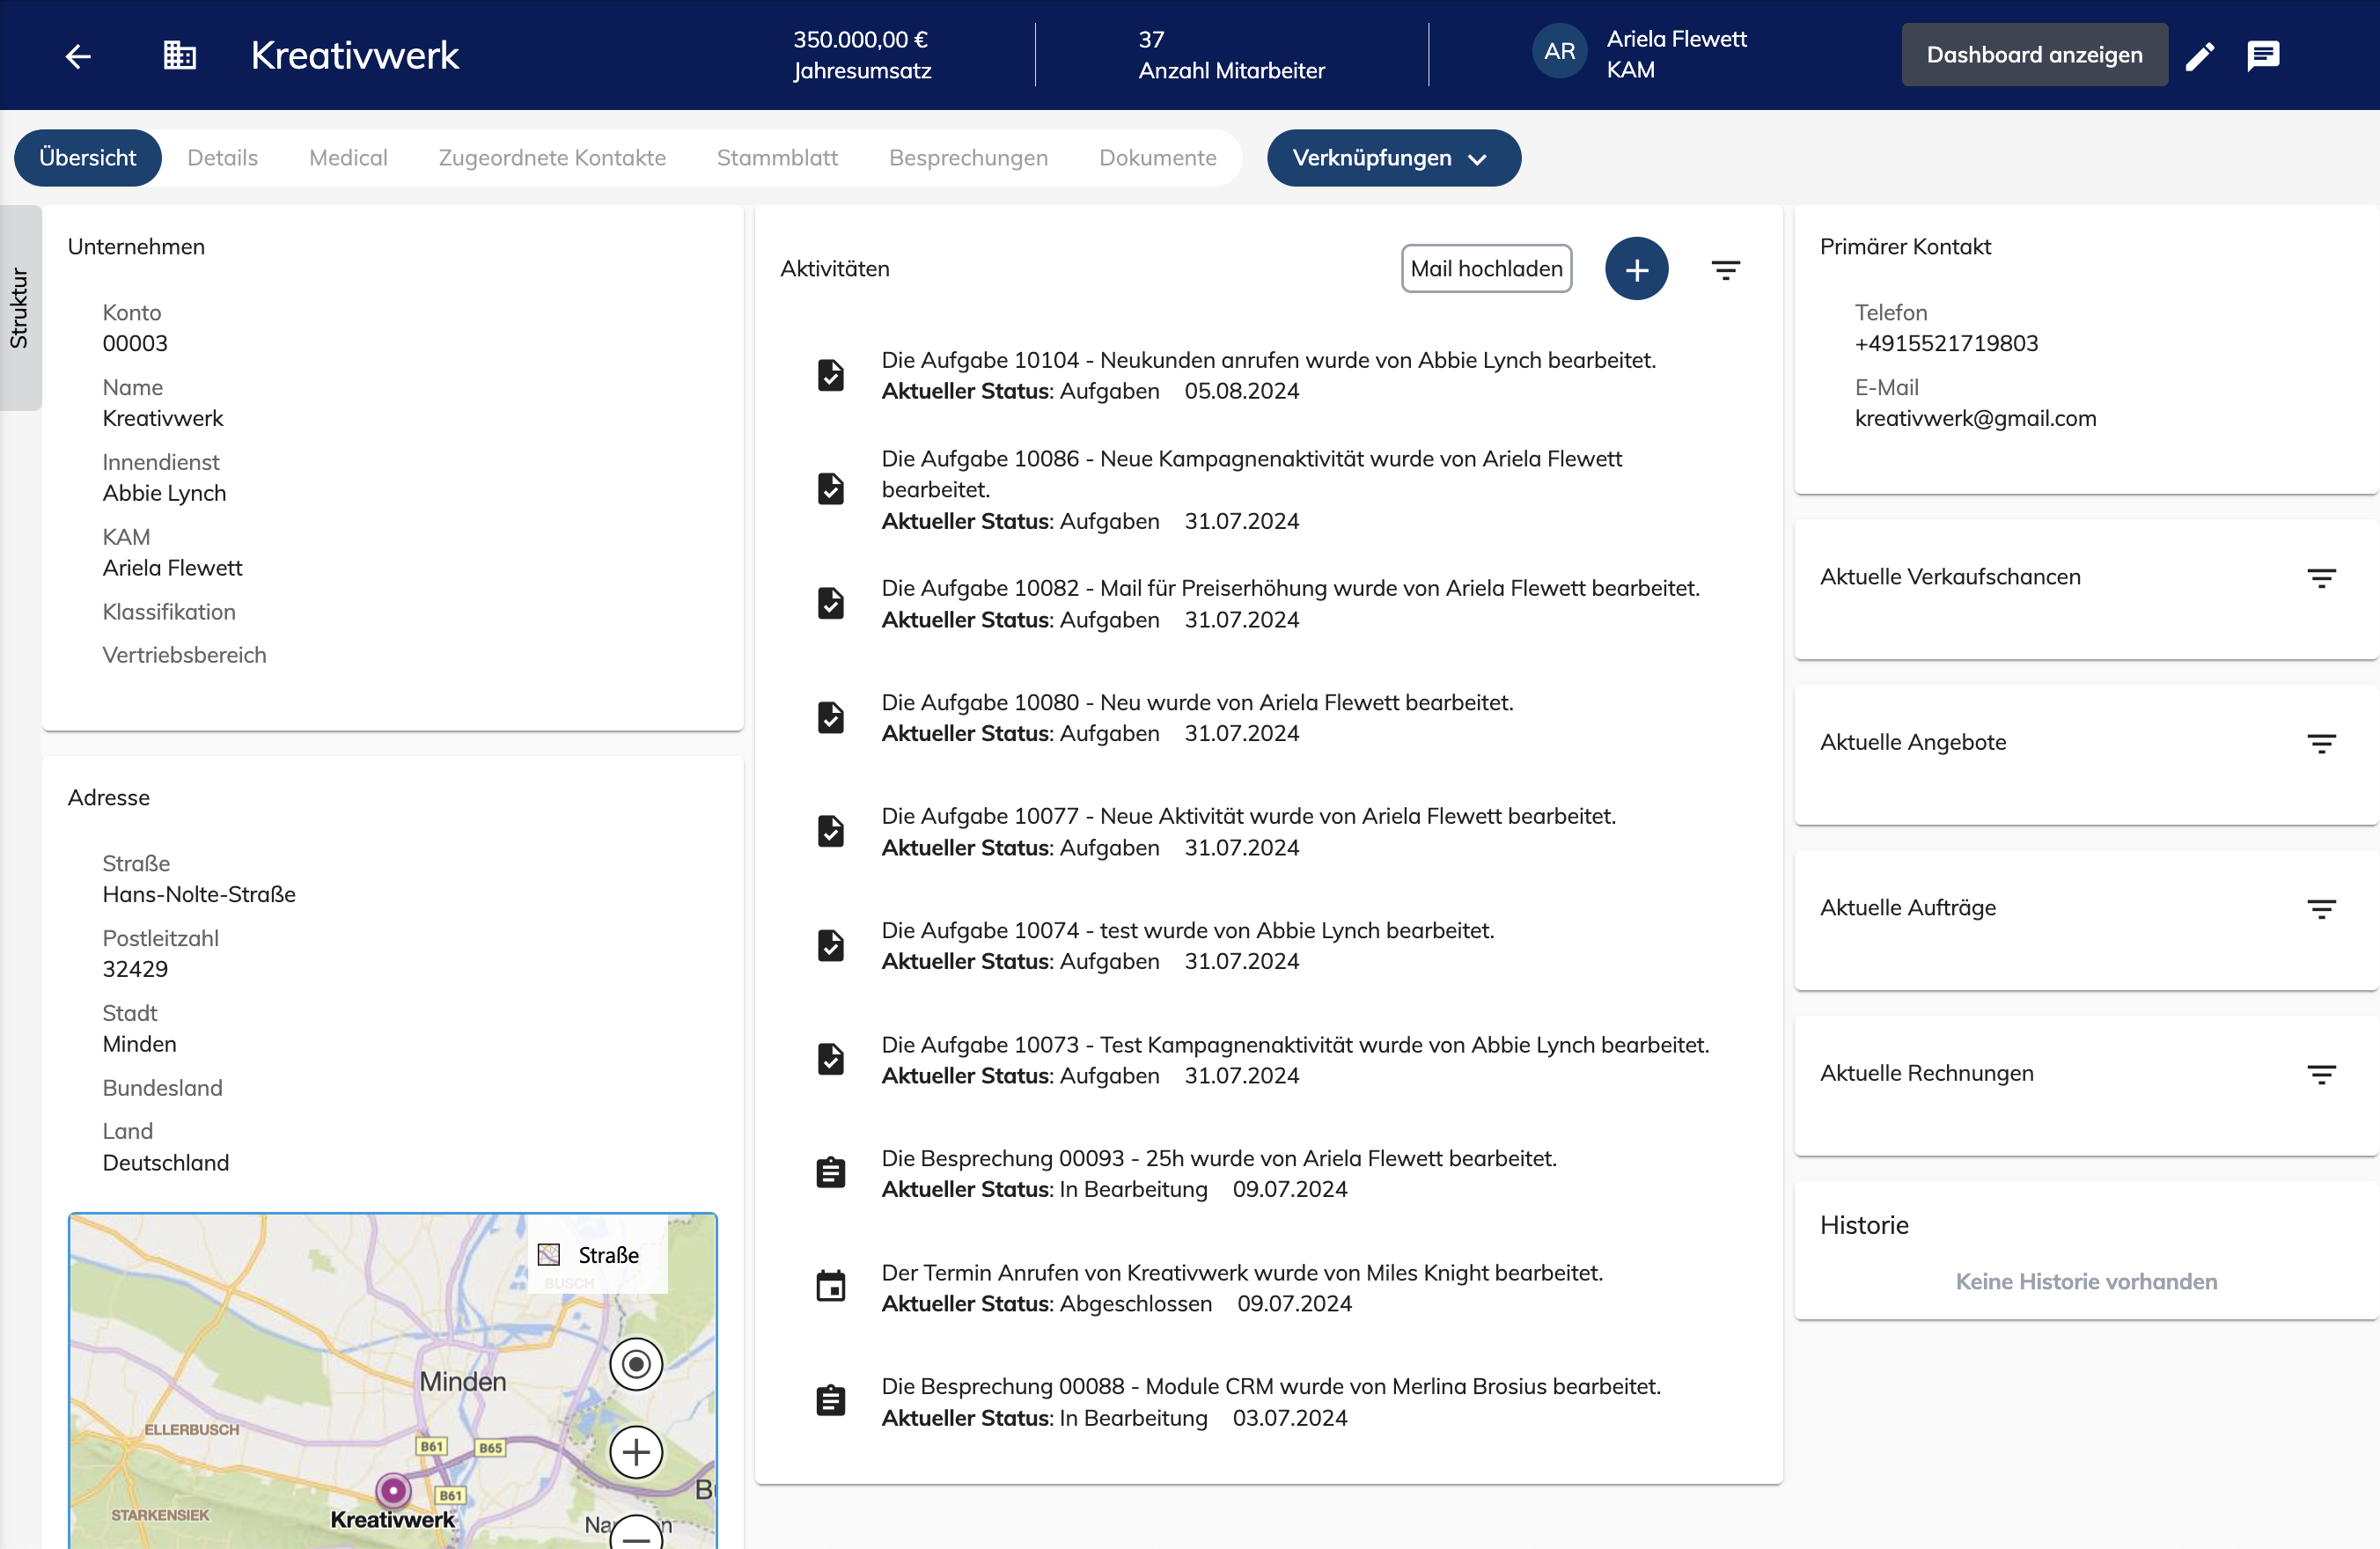Viewport: 2380px width, 1549px height.
Task: Click task icon for Aufgabe 10082
Action: pos(830,603)
